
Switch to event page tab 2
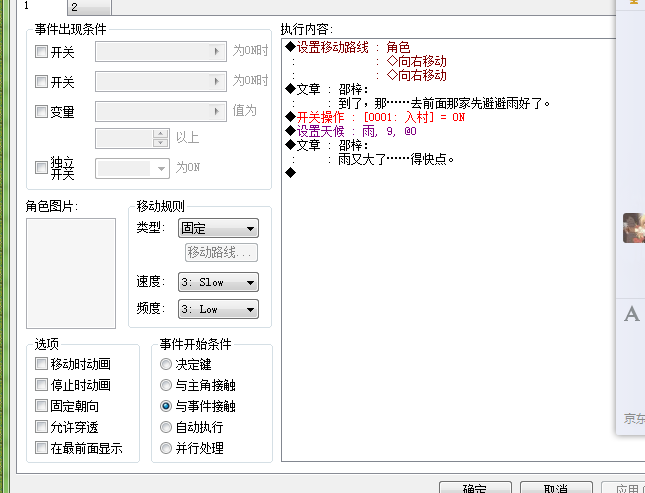[x=89, y=7]
